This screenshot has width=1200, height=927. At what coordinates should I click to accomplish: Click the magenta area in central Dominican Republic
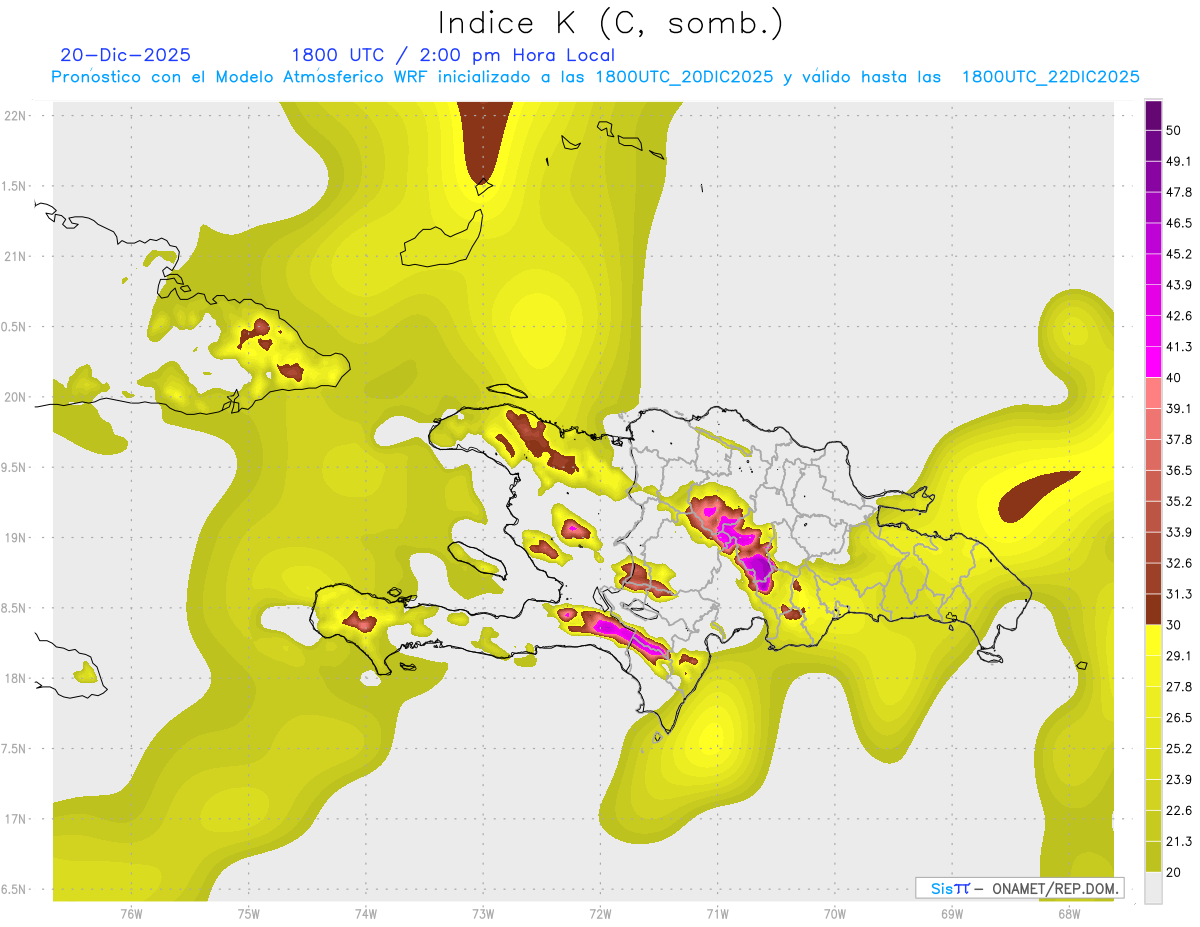(x=755, y=566)
